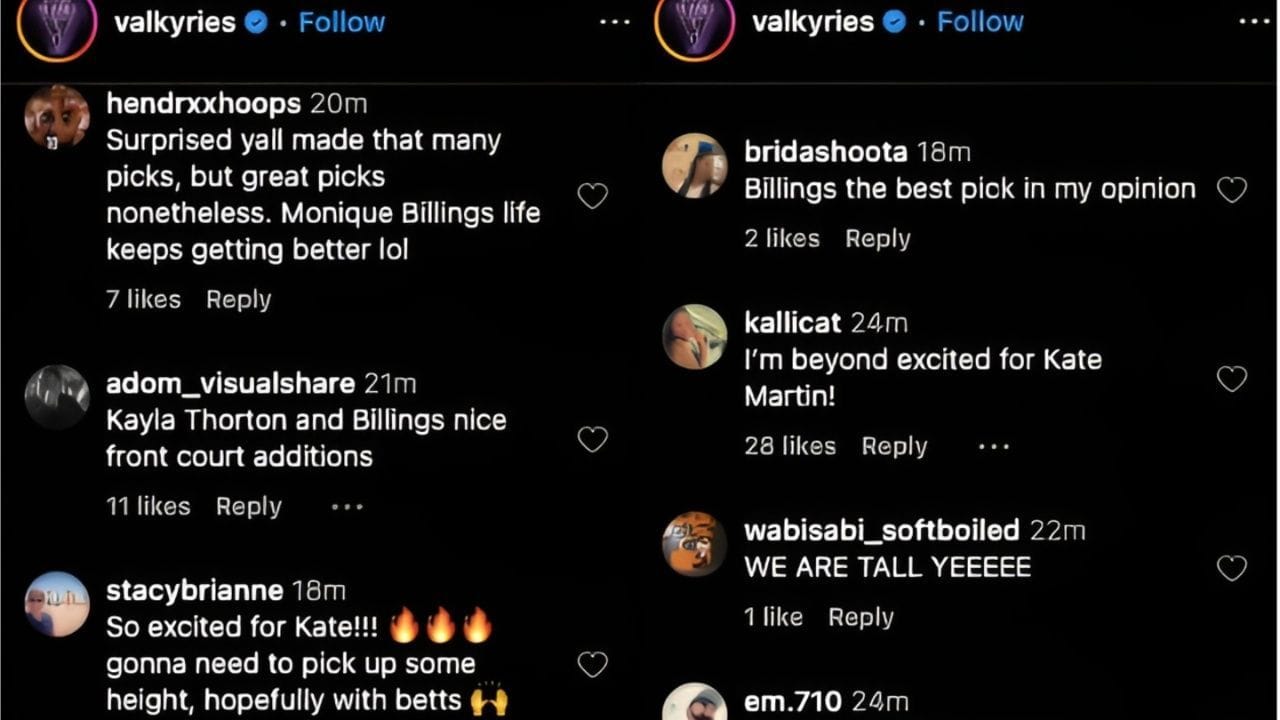View the 7 likes on hendrxxhoops' comment
The image size is (1280, 720).
tap(143, 298)
